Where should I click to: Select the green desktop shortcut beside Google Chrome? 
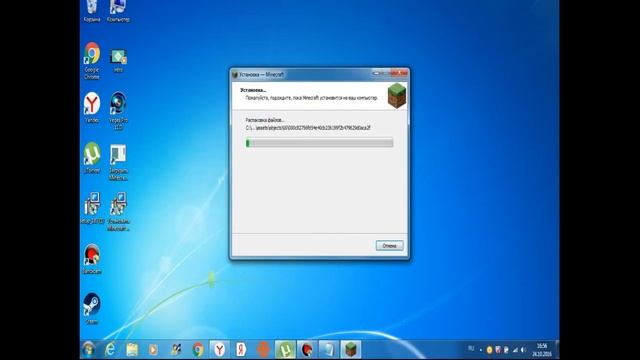pos(118,60)
